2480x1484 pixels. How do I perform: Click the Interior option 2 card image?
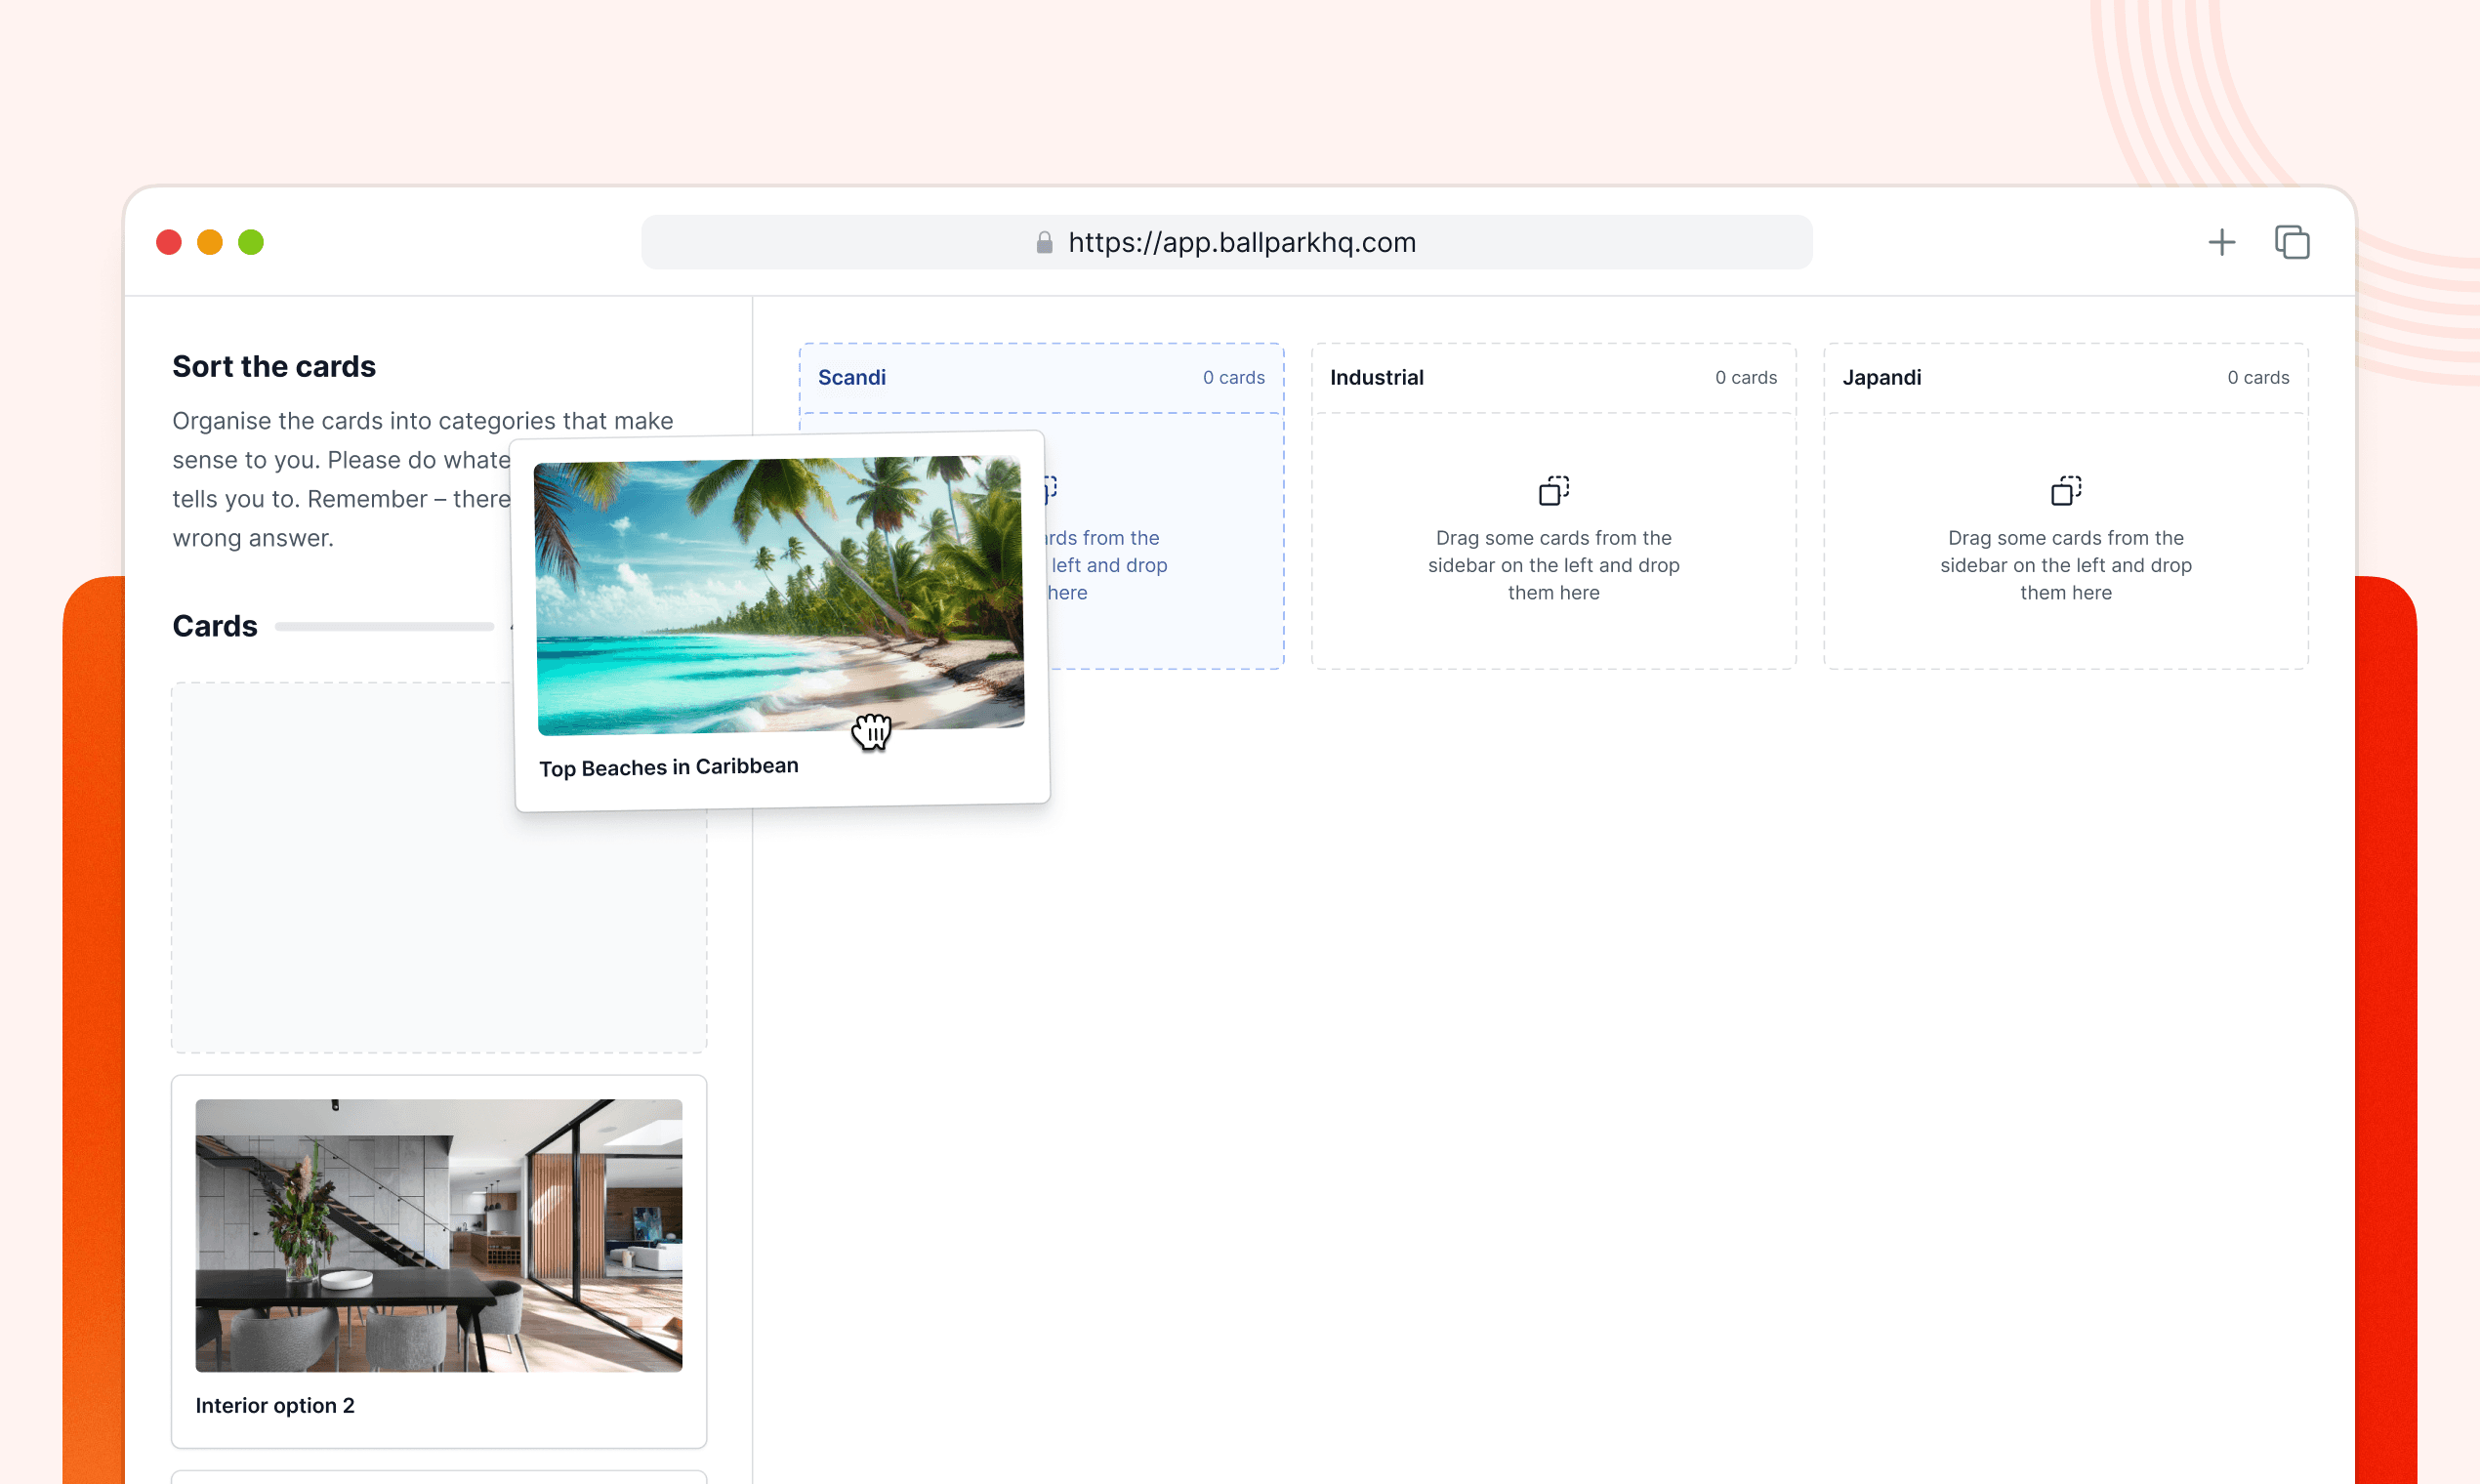(x=438, y=1234)
